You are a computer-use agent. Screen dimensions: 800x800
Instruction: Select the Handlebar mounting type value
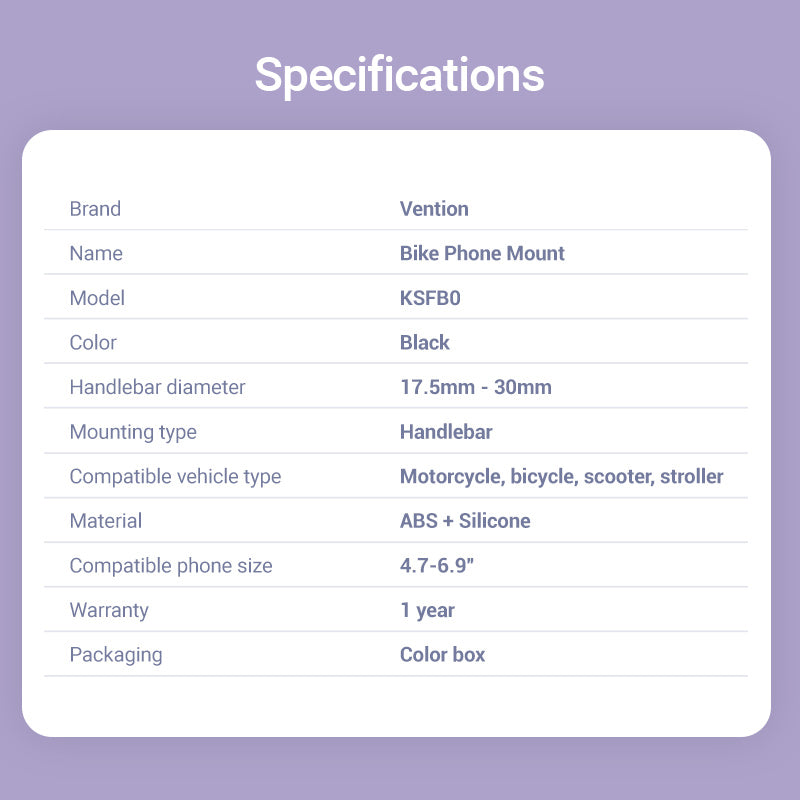446,432
